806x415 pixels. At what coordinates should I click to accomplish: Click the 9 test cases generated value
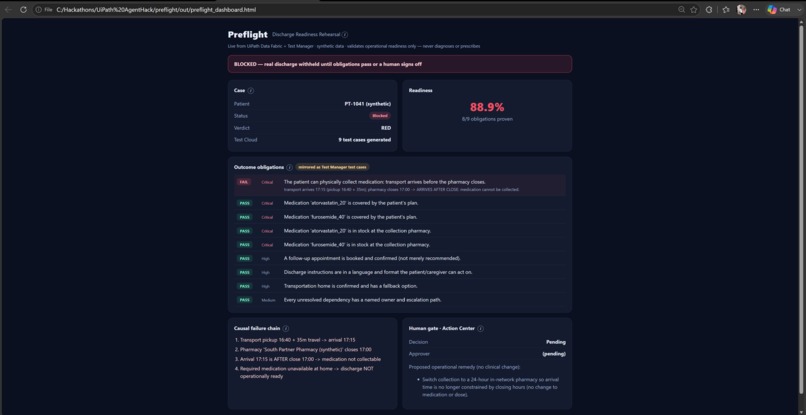(x=364, y=140)
